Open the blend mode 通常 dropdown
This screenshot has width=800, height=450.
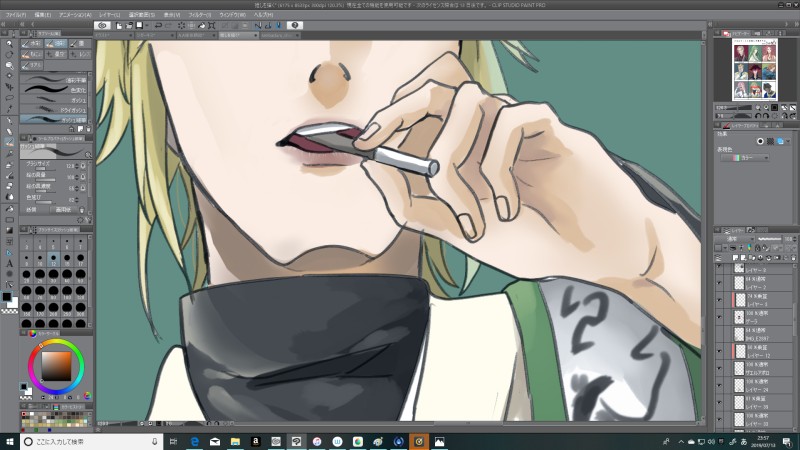tap(733, 239)
